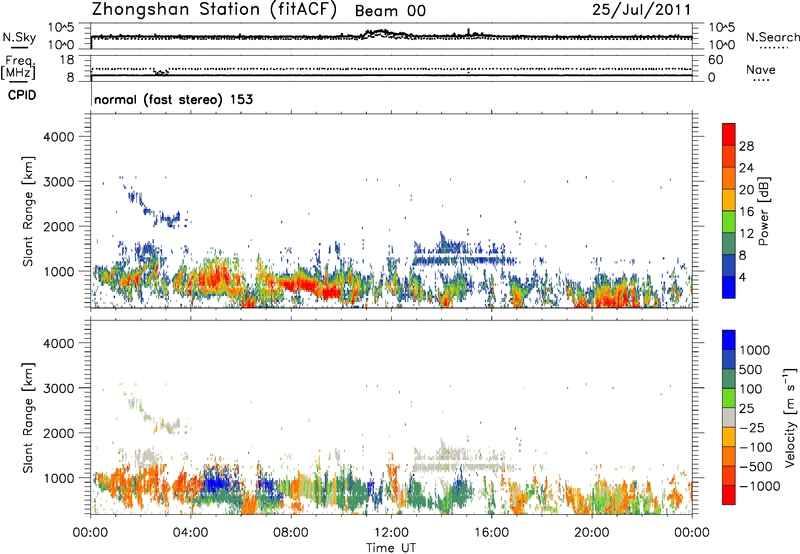Click the Slant Range label of the power panel
800x554 pixels.
click(28, 211)
